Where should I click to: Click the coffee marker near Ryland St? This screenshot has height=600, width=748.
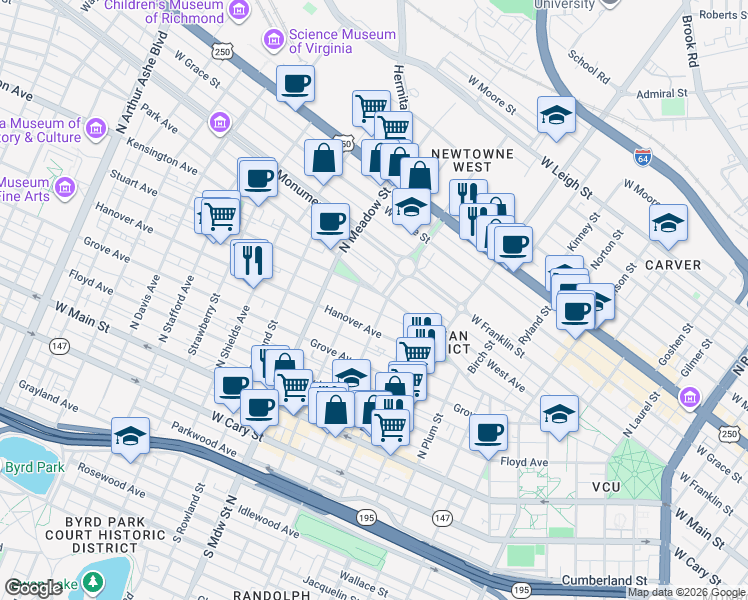click(575, 312)
